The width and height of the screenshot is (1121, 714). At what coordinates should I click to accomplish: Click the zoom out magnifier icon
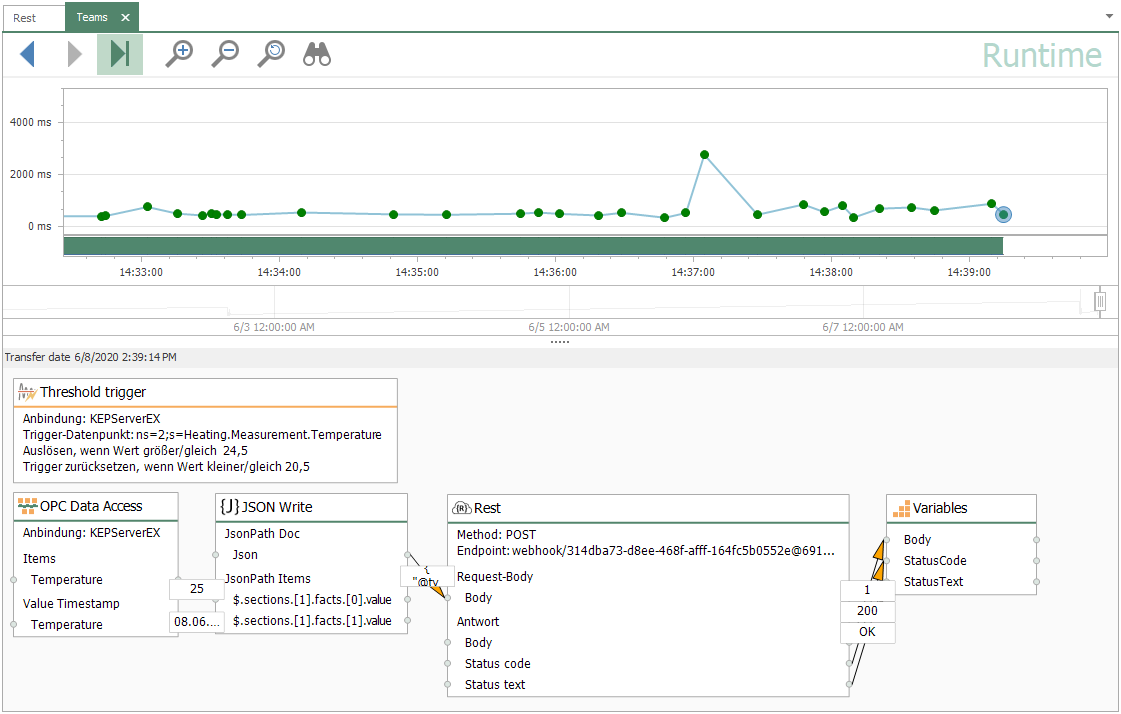tap(225, 54)
